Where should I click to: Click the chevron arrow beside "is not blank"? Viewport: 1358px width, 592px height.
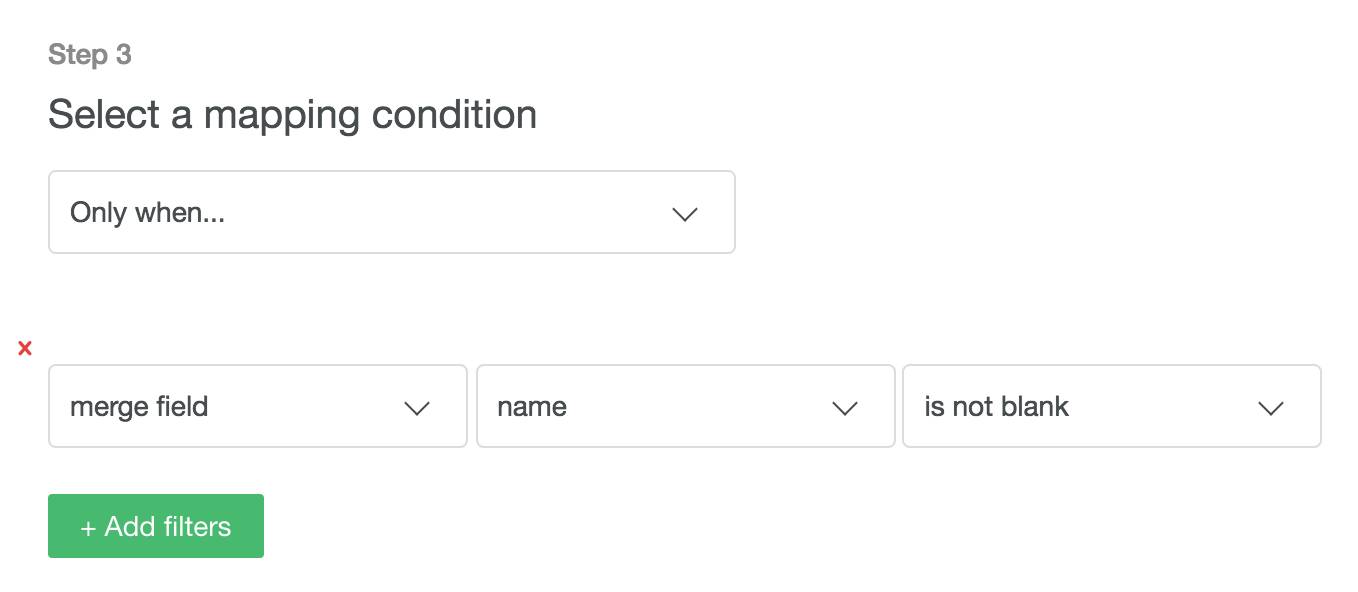pyautogui.click(x=1270, y=408)
